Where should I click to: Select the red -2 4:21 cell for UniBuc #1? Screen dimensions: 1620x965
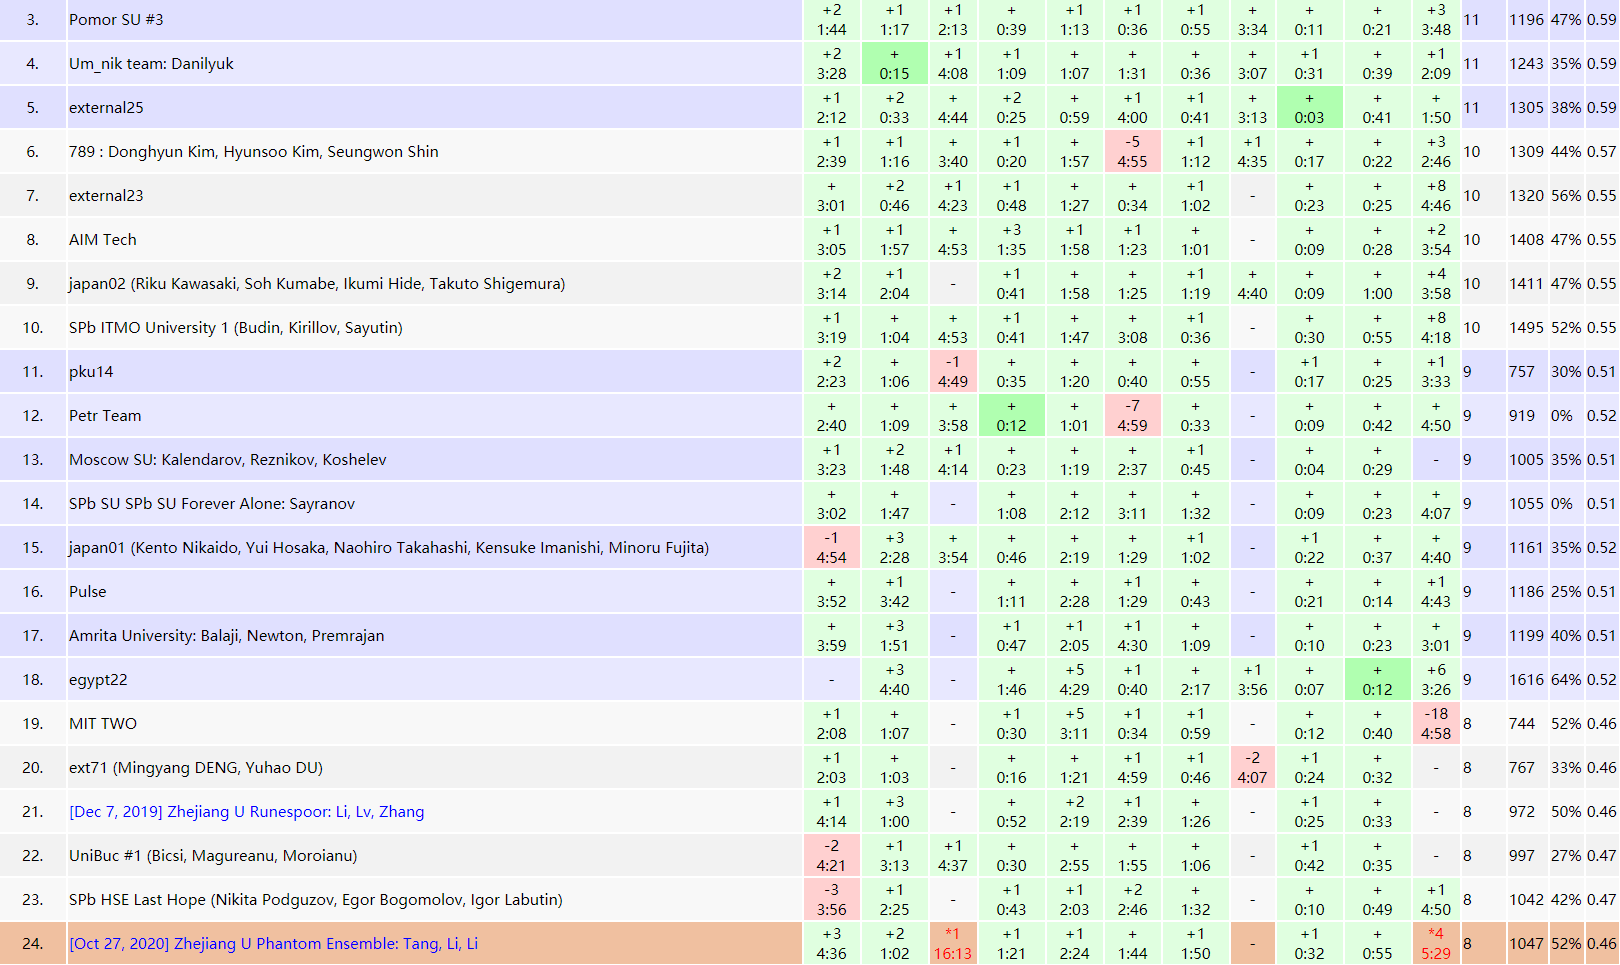point(831,856)
